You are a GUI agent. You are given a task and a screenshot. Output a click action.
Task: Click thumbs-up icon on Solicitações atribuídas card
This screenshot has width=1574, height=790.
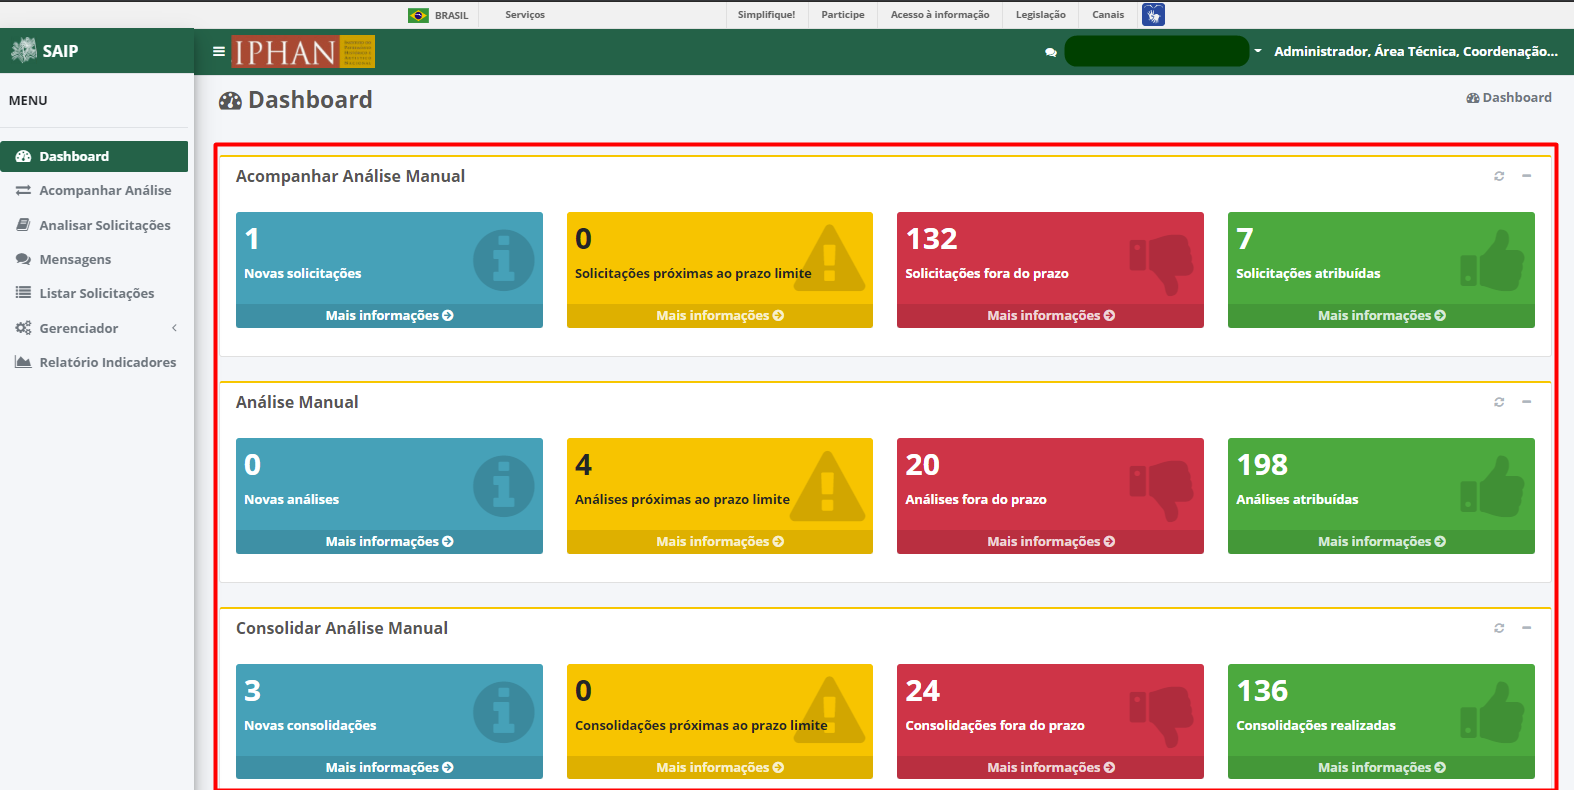[x=1493, y=260]
